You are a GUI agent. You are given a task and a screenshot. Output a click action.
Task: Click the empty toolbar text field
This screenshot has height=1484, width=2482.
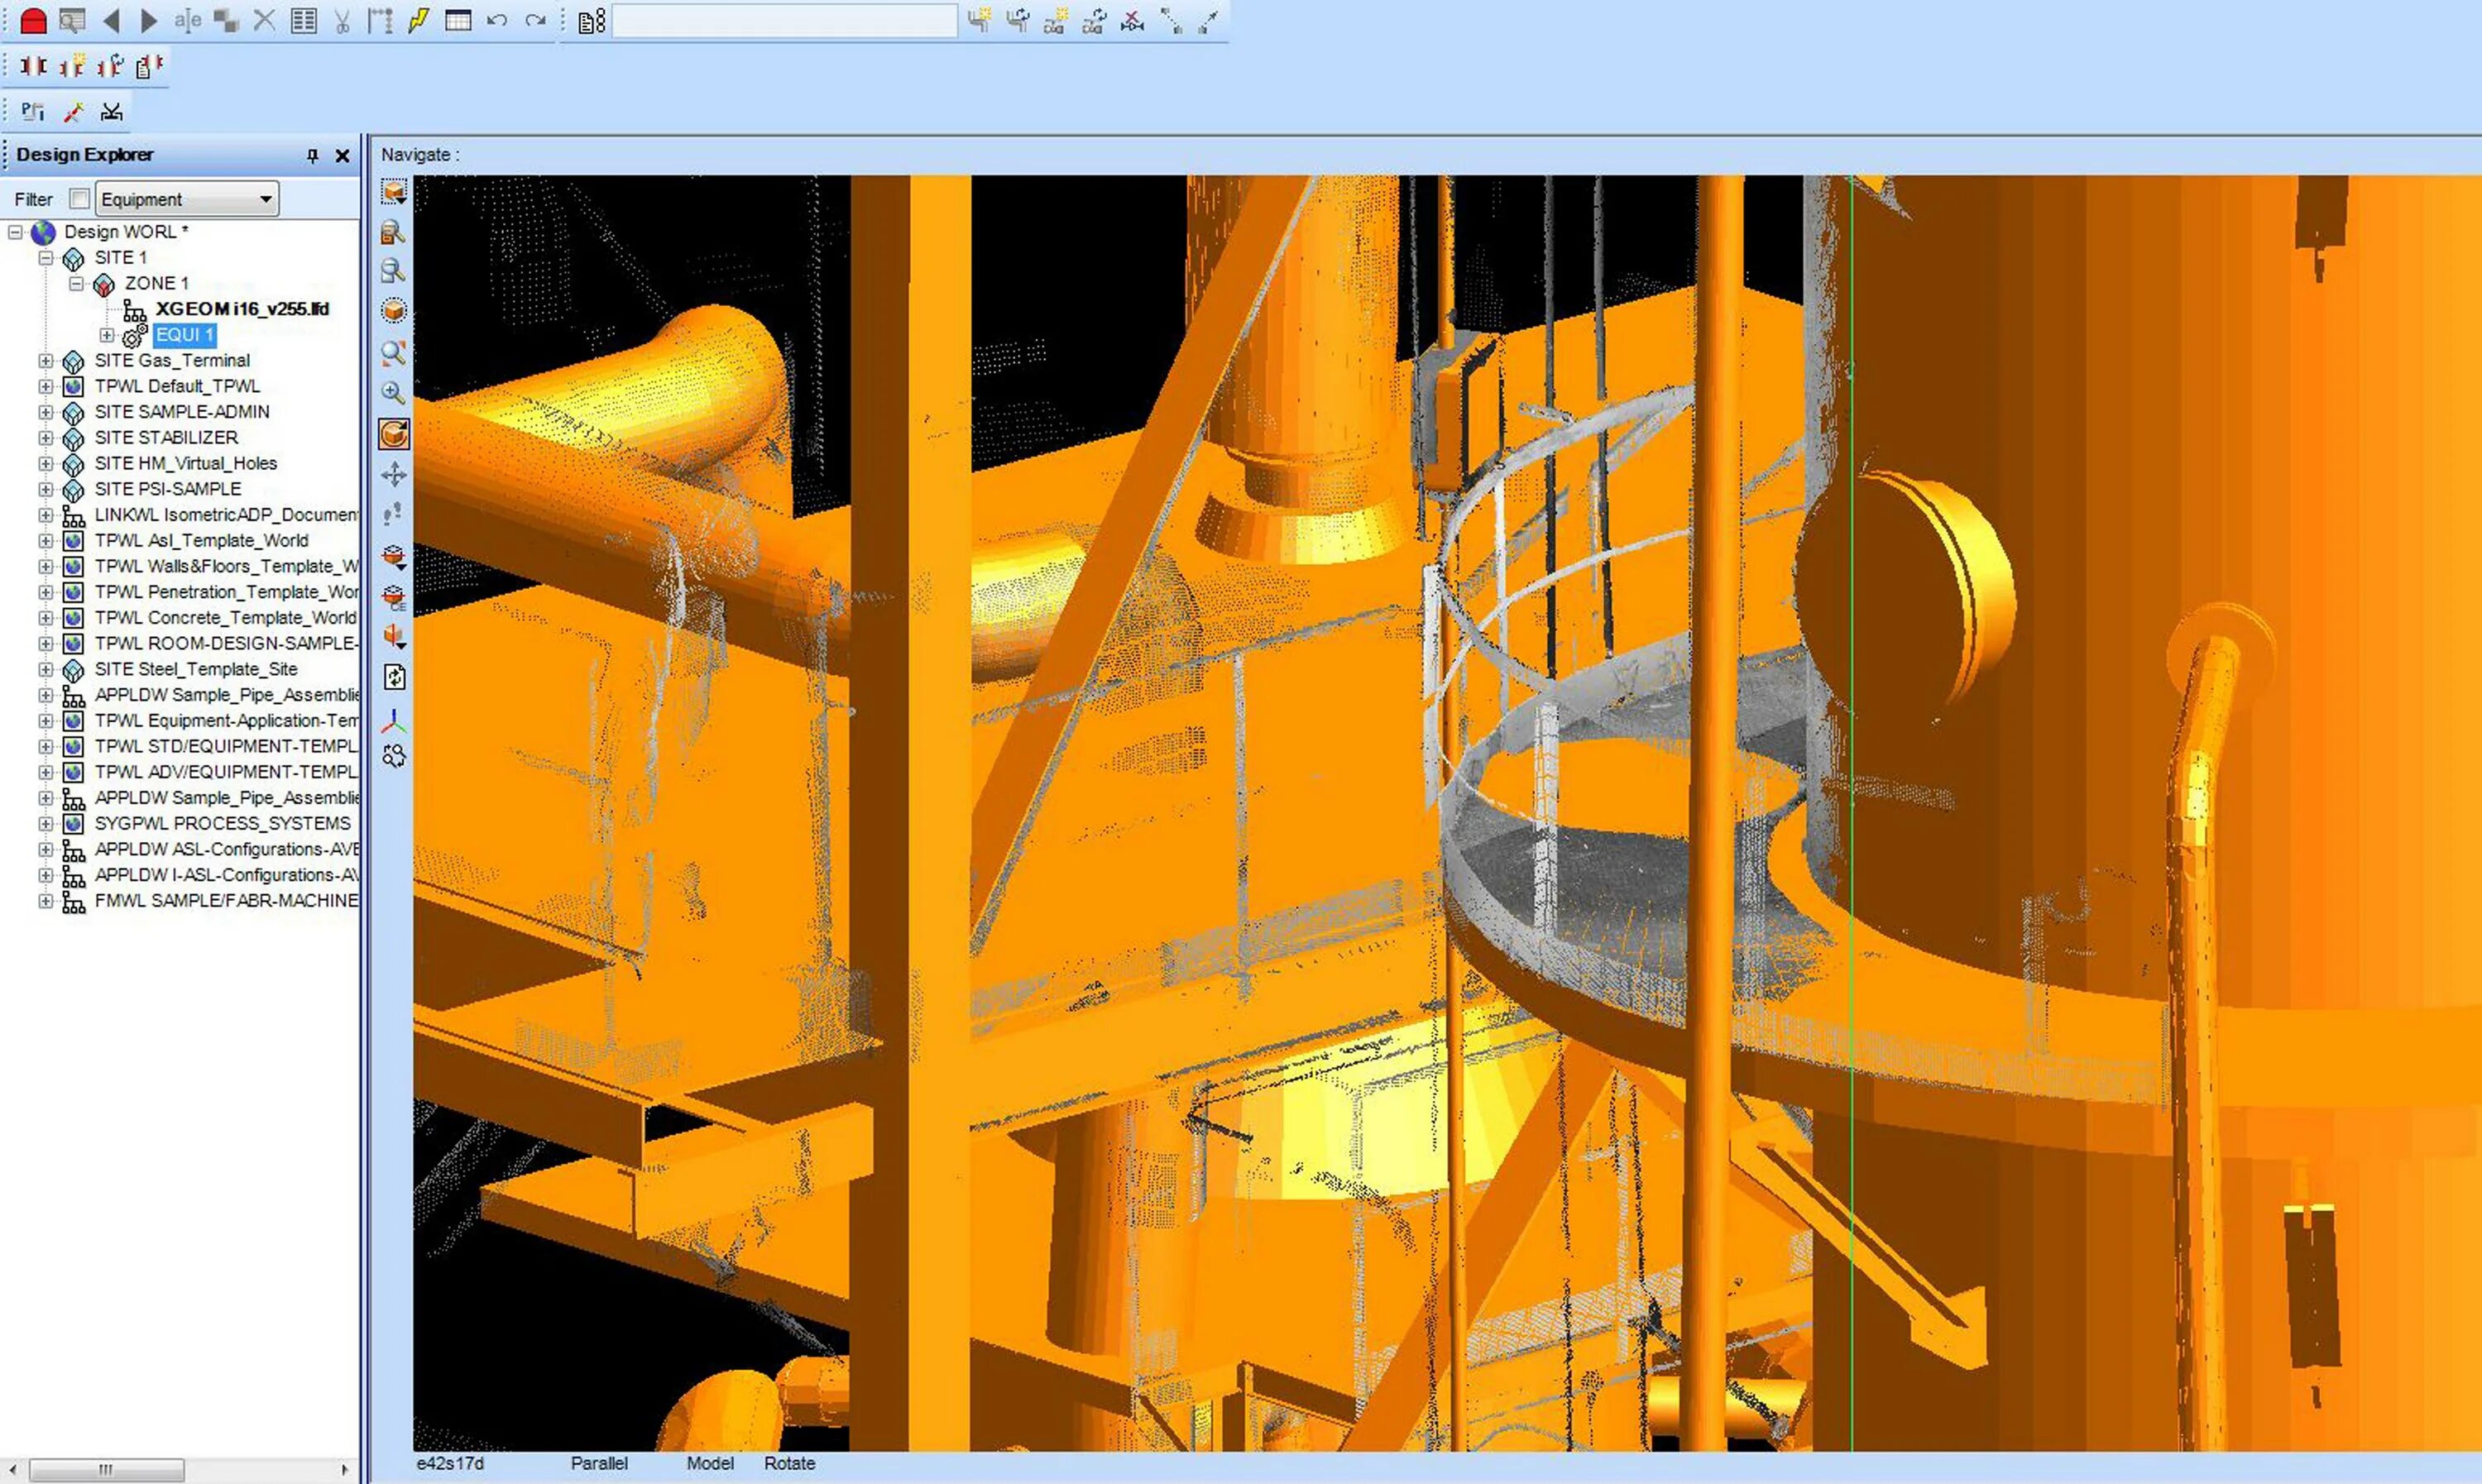(784, 21)
